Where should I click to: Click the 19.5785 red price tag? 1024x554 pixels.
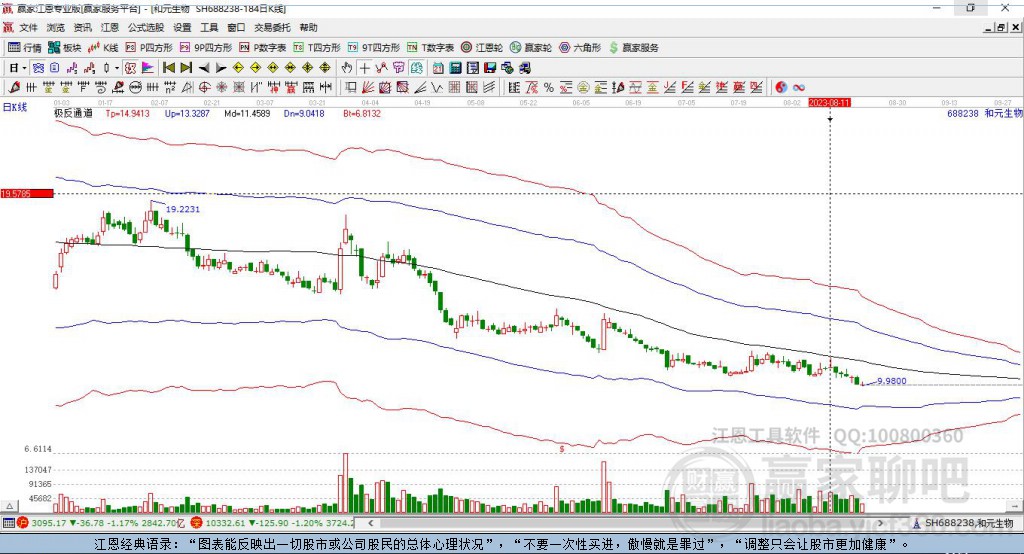point(27,193)
